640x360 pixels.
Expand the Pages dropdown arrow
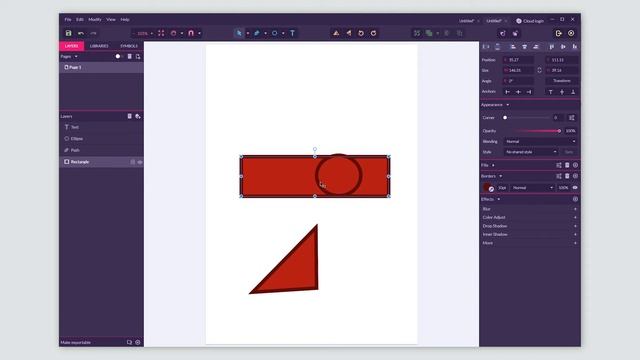(76, 56)
